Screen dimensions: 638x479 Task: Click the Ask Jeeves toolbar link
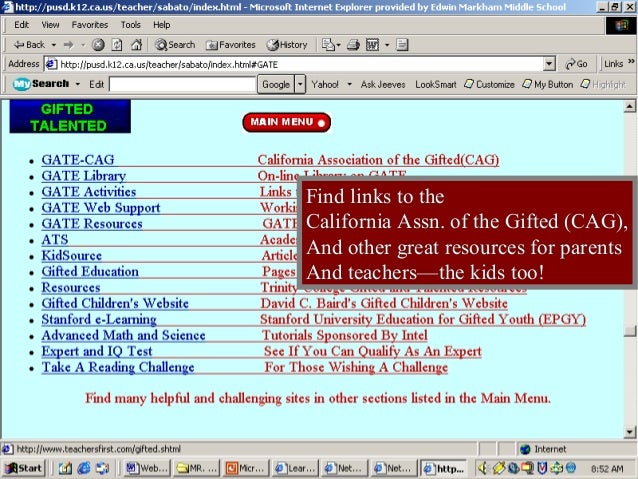[383, 84]
